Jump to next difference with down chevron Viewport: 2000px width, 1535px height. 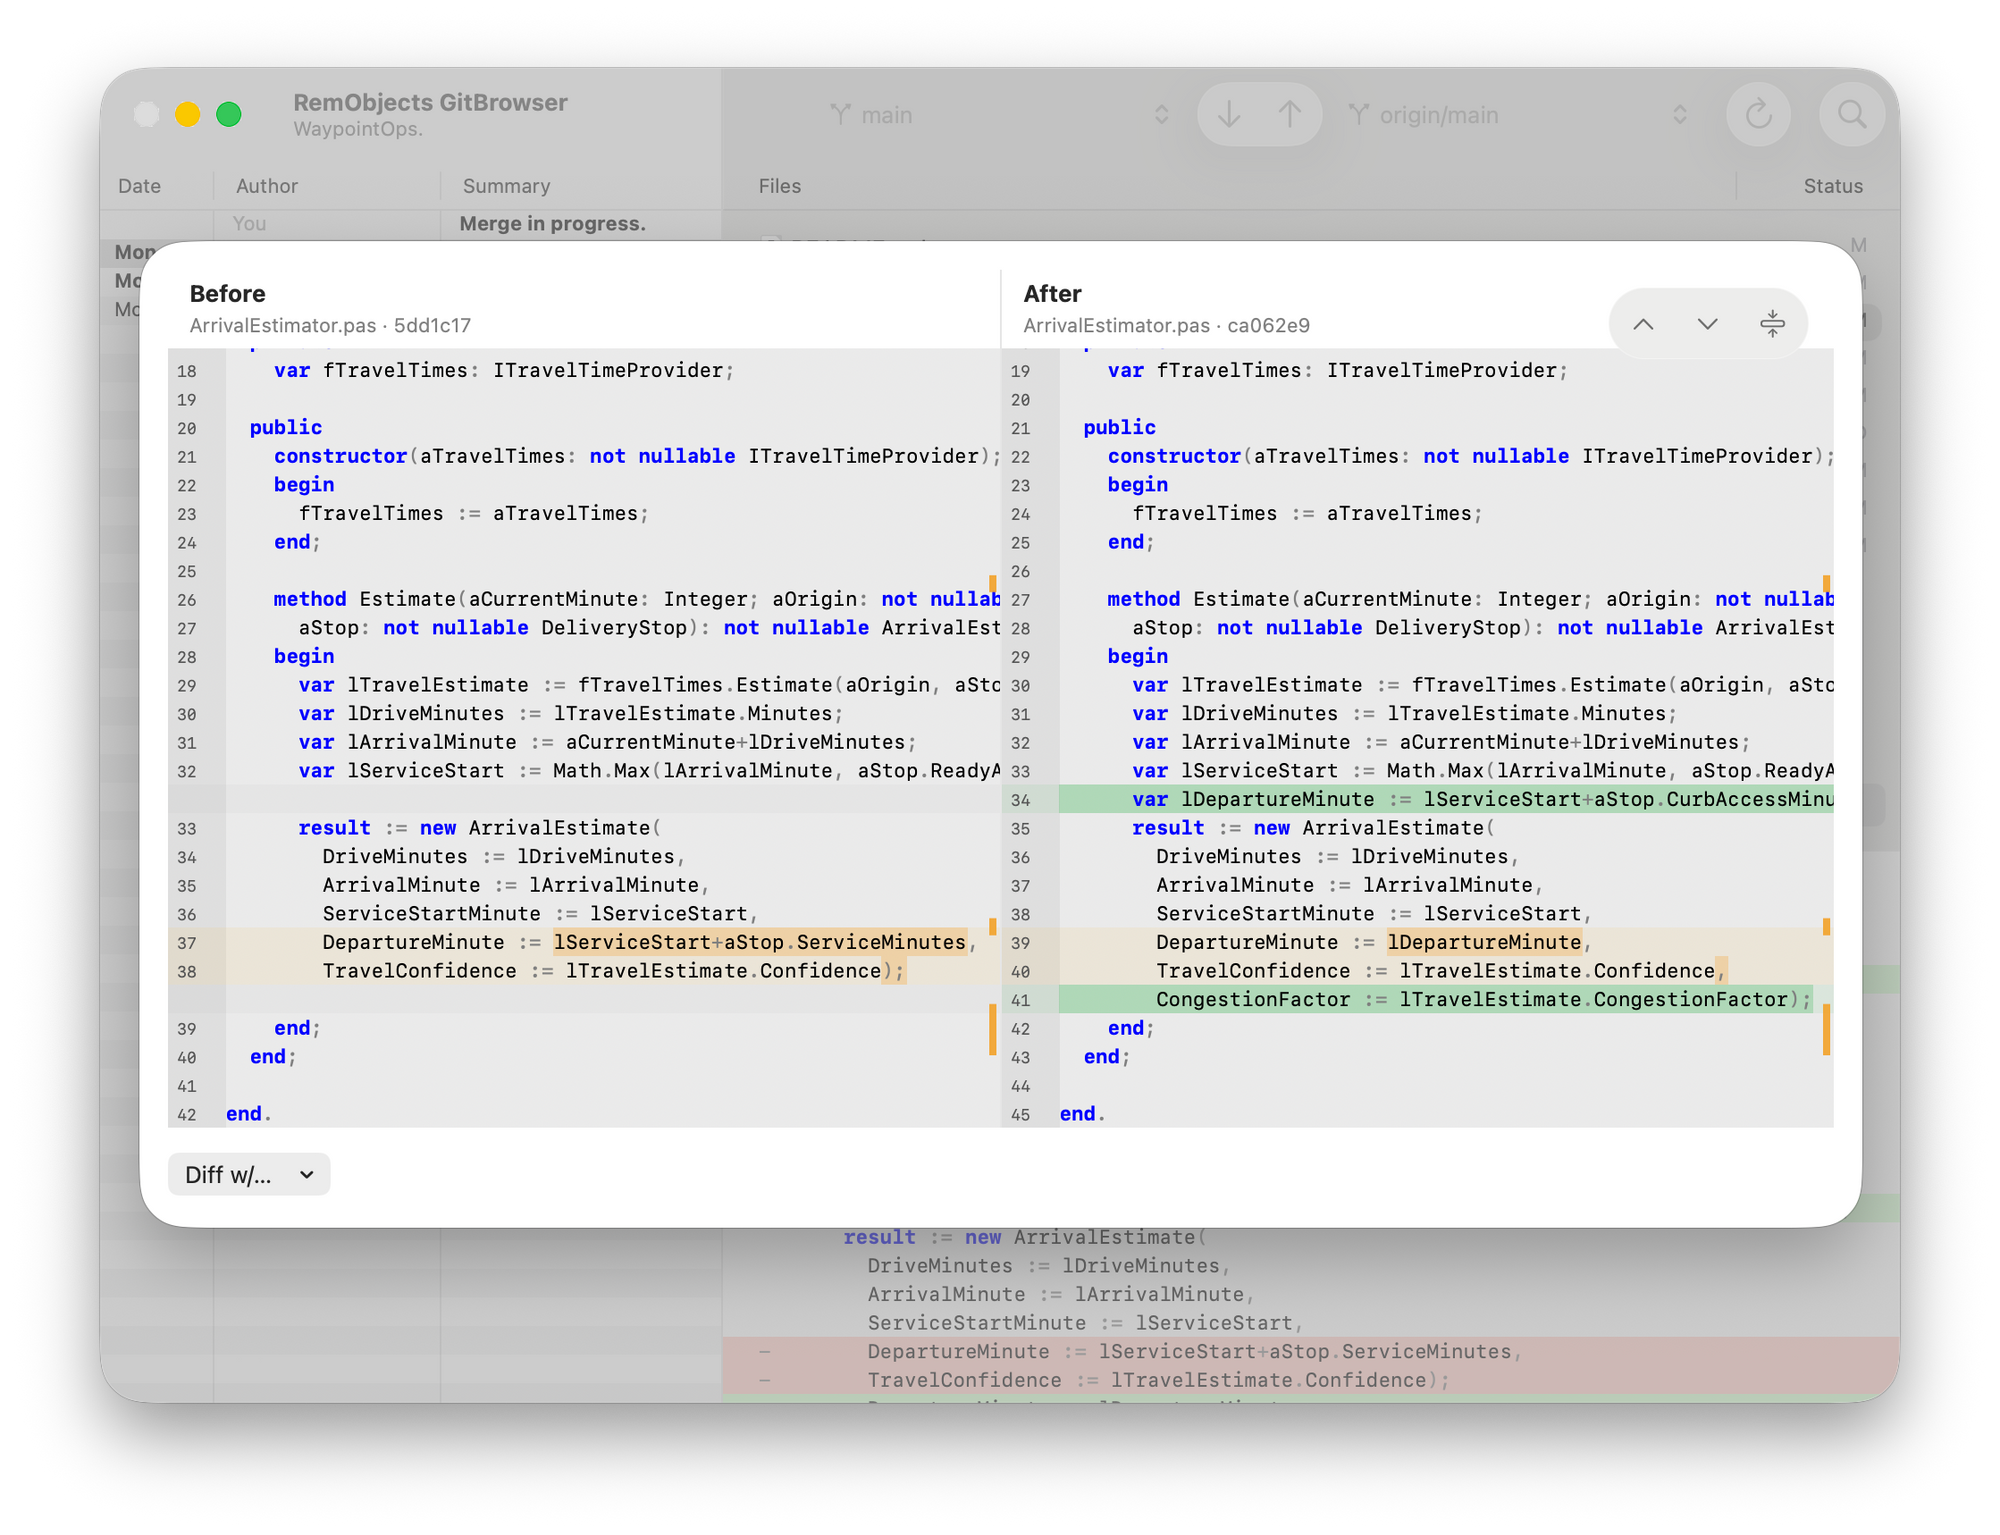(x=1707, y=324)
